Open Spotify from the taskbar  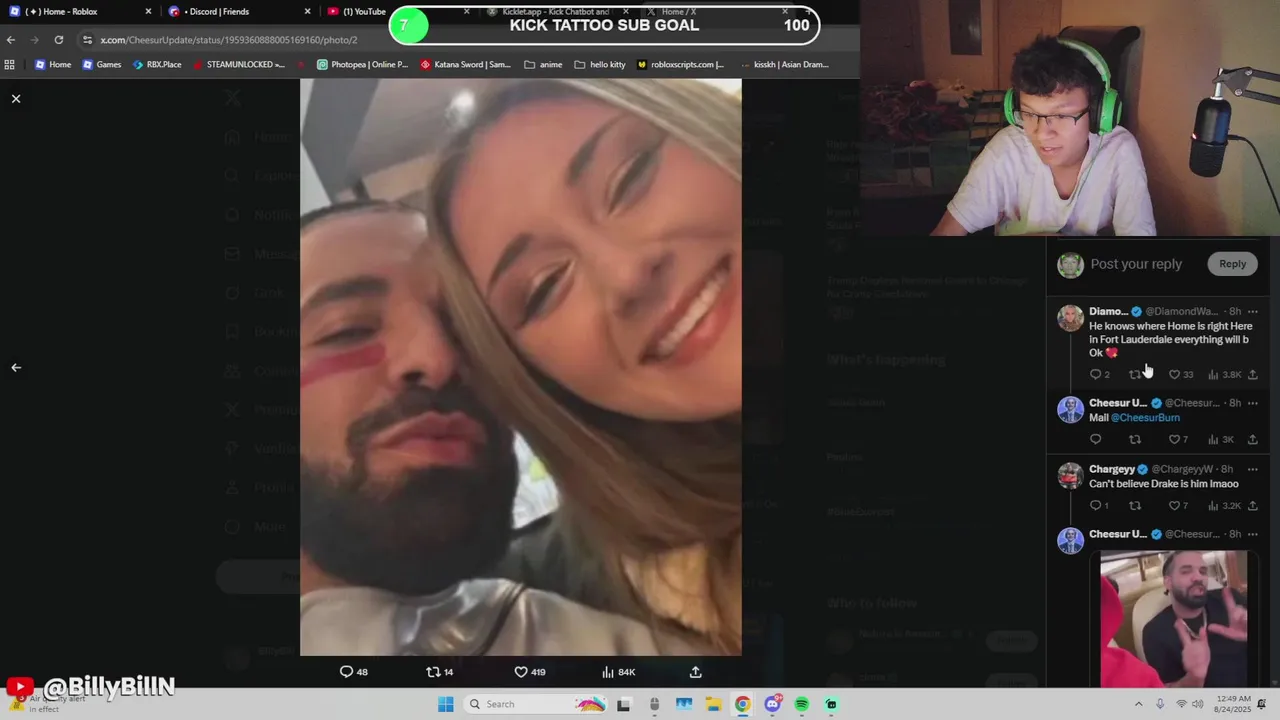(802, 704)
